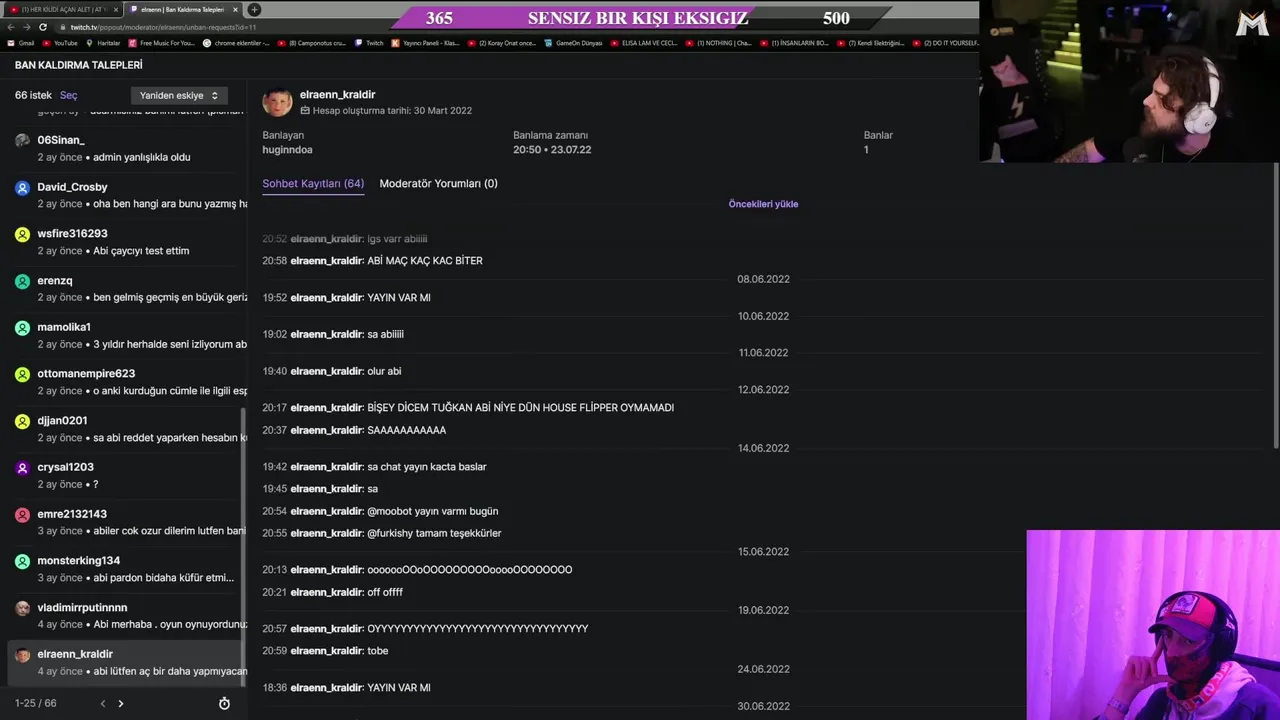Image resolution: width=1280 pixels, height=720 pixels.
Task: Click 'Öncekileri yükle' to load earlier messages
Action: click(x=763, y=204)
